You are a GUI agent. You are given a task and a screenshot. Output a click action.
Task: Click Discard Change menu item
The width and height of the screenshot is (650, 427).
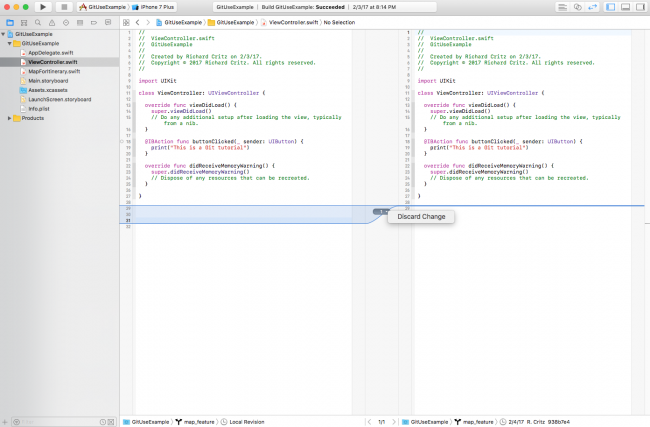pos(421,217)
